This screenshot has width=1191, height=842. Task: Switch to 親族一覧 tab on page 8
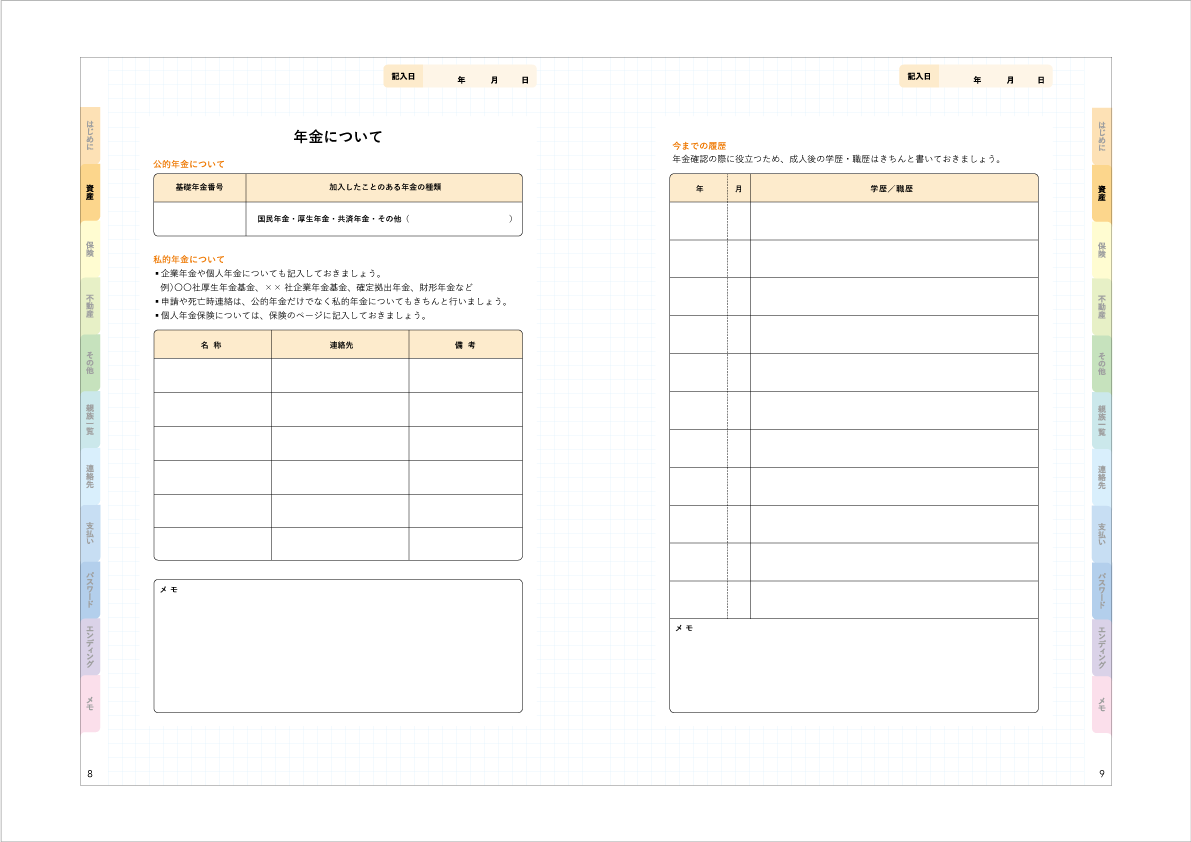point(90,419)
